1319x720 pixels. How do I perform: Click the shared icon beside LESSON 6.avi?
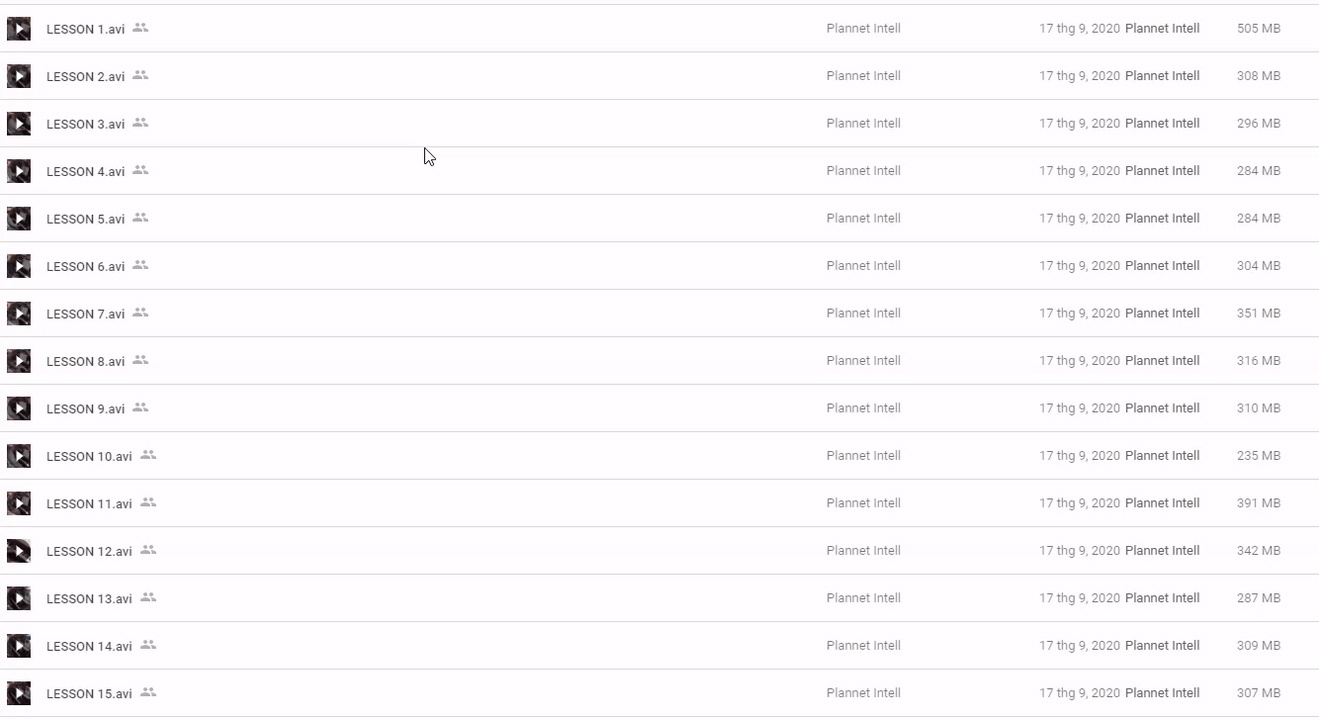point(141,265)
